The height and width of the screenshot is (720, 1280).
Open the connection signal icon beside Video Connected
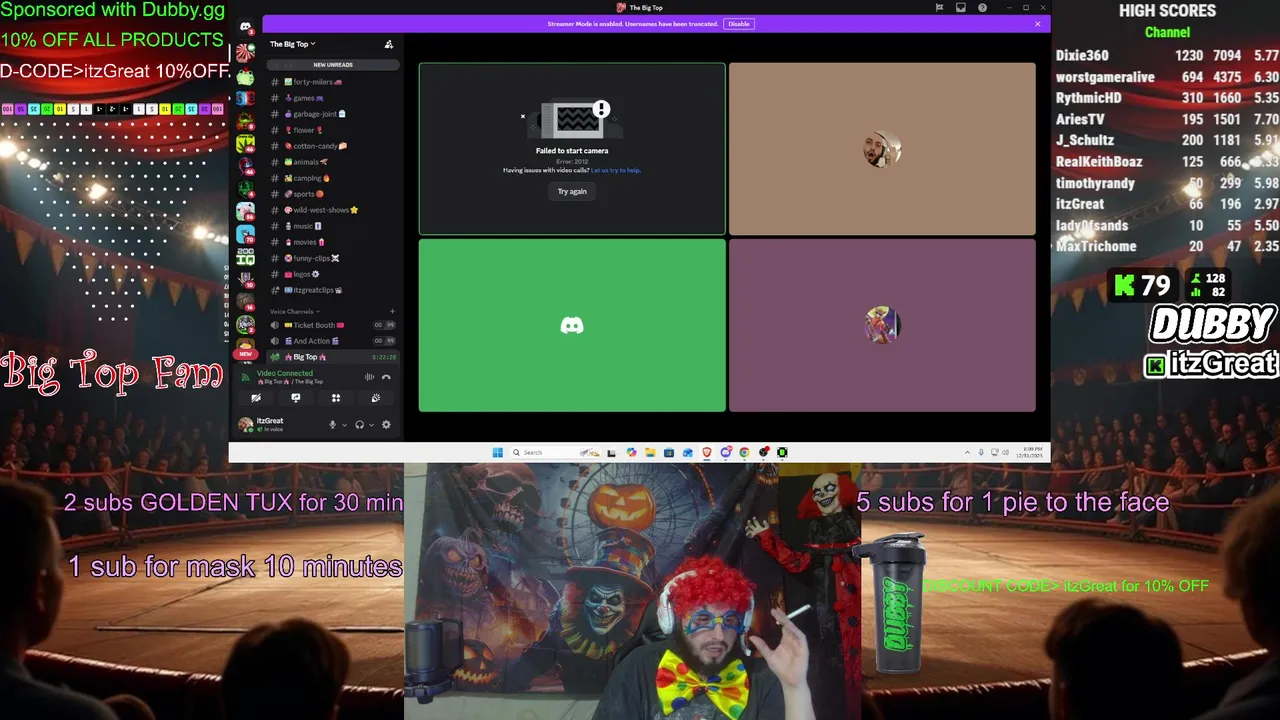tap(246, 377)
